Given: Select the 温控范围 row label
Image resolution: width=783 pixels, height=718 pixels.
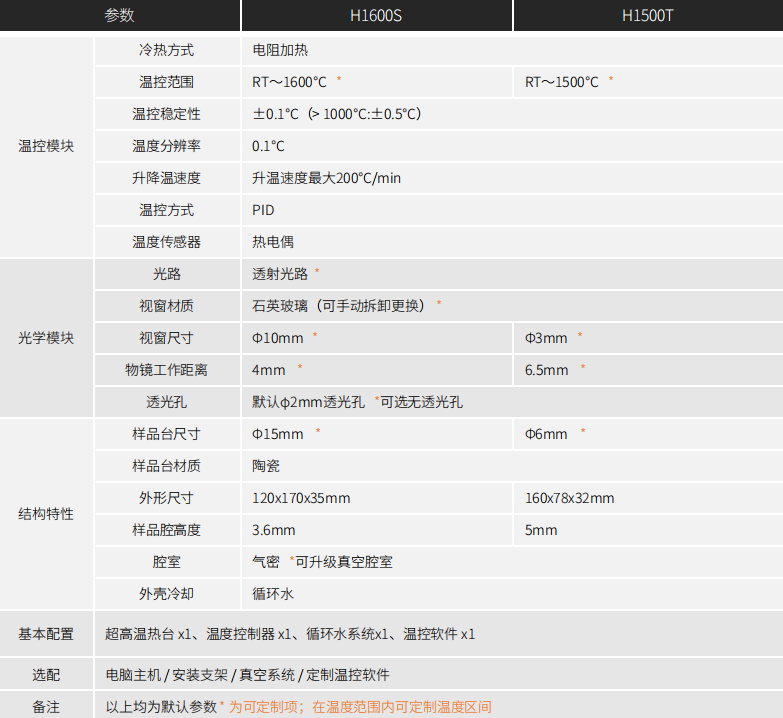Looking at the screenshot, I should tap(166, 82).
